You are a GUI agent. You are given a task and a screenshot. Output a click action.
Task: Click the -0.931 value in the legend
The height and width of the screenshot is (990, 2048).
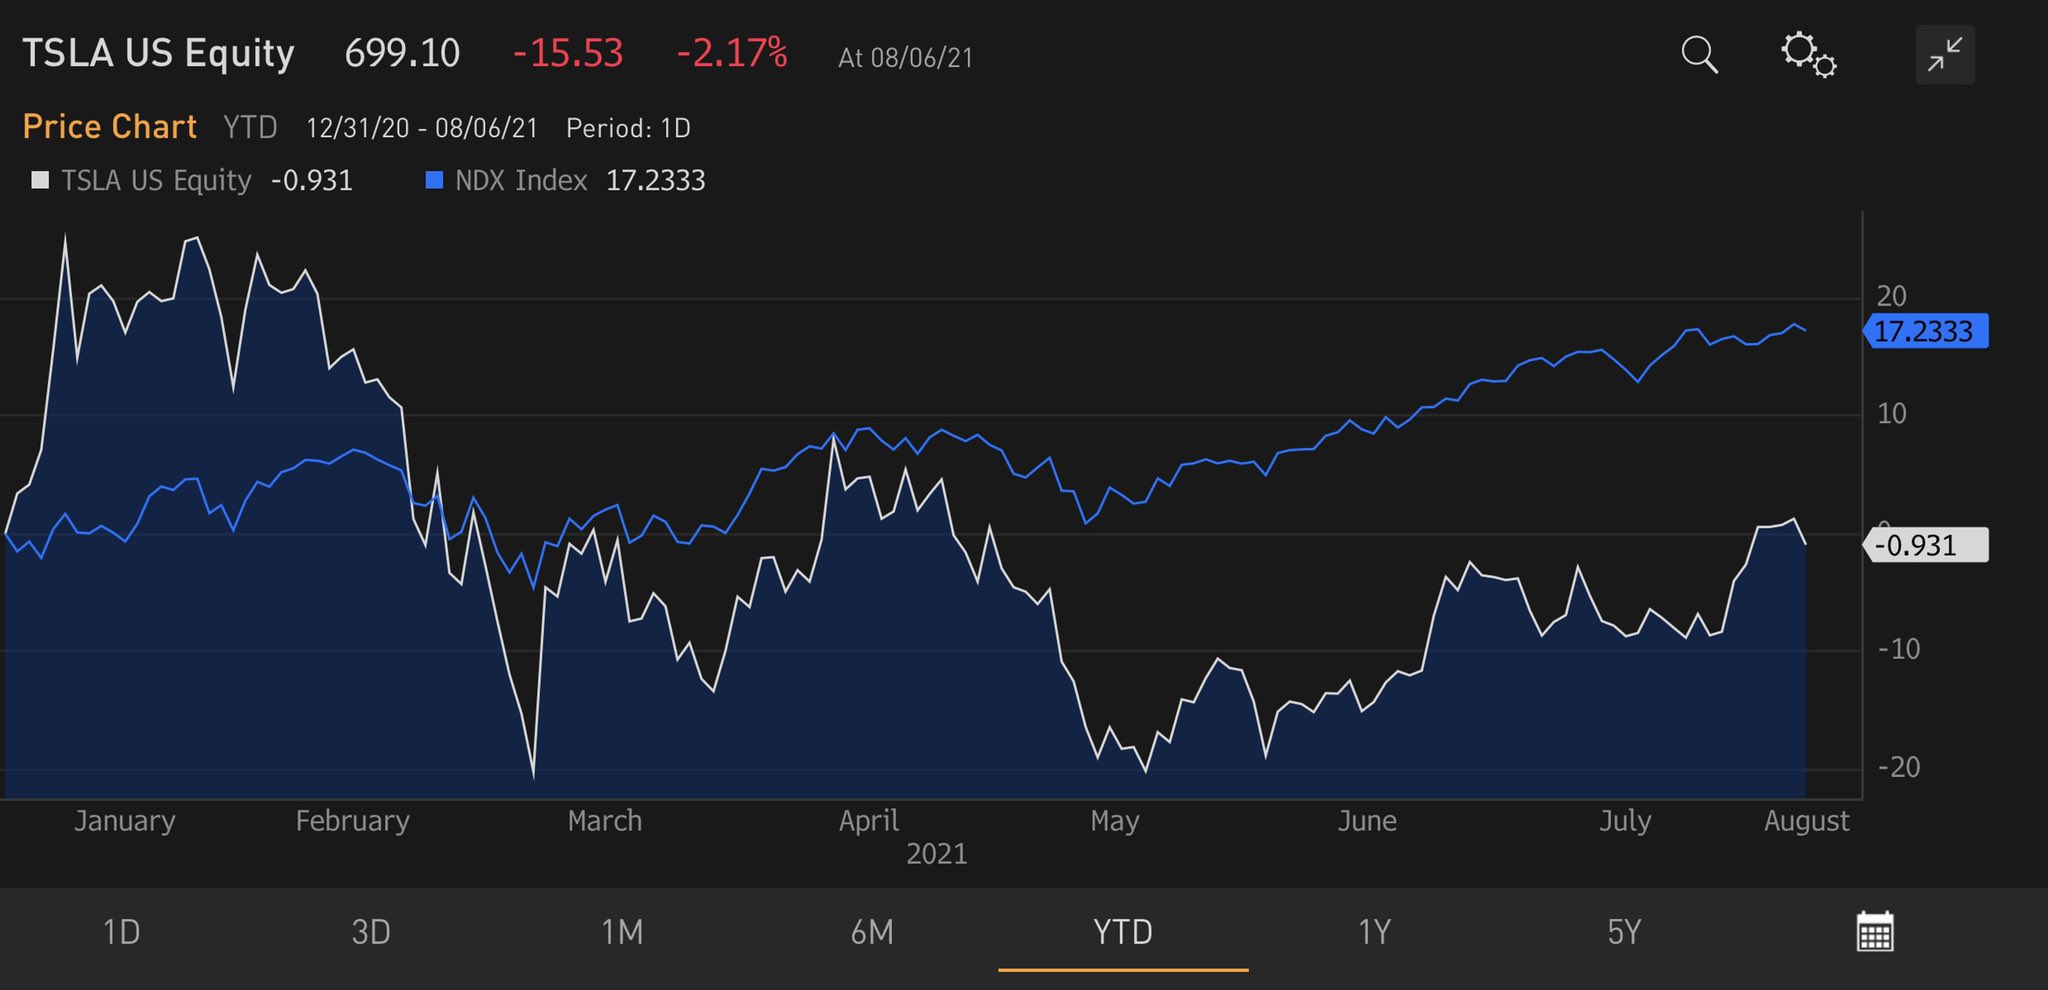click(312, 180)
